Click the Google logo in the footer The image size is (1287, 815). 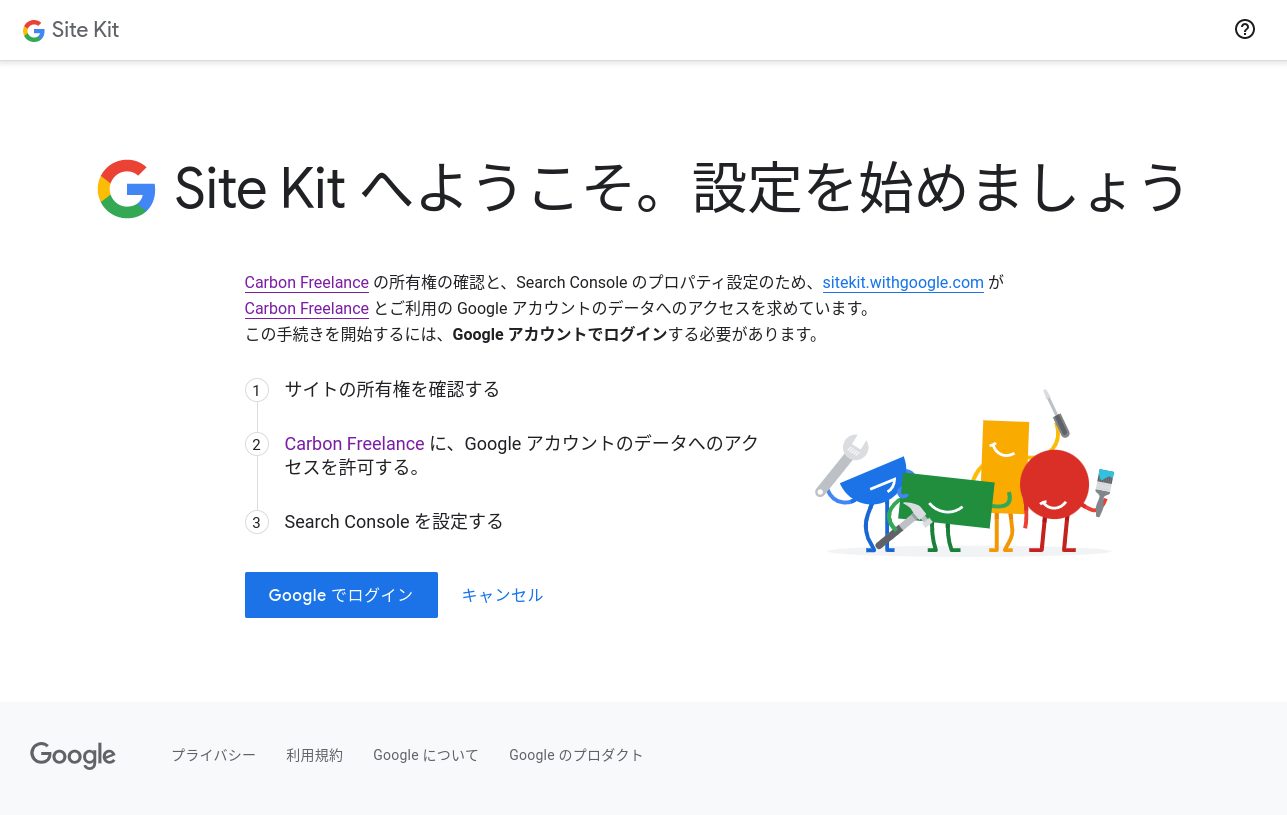pyautogui.click(x=73, y=756)
